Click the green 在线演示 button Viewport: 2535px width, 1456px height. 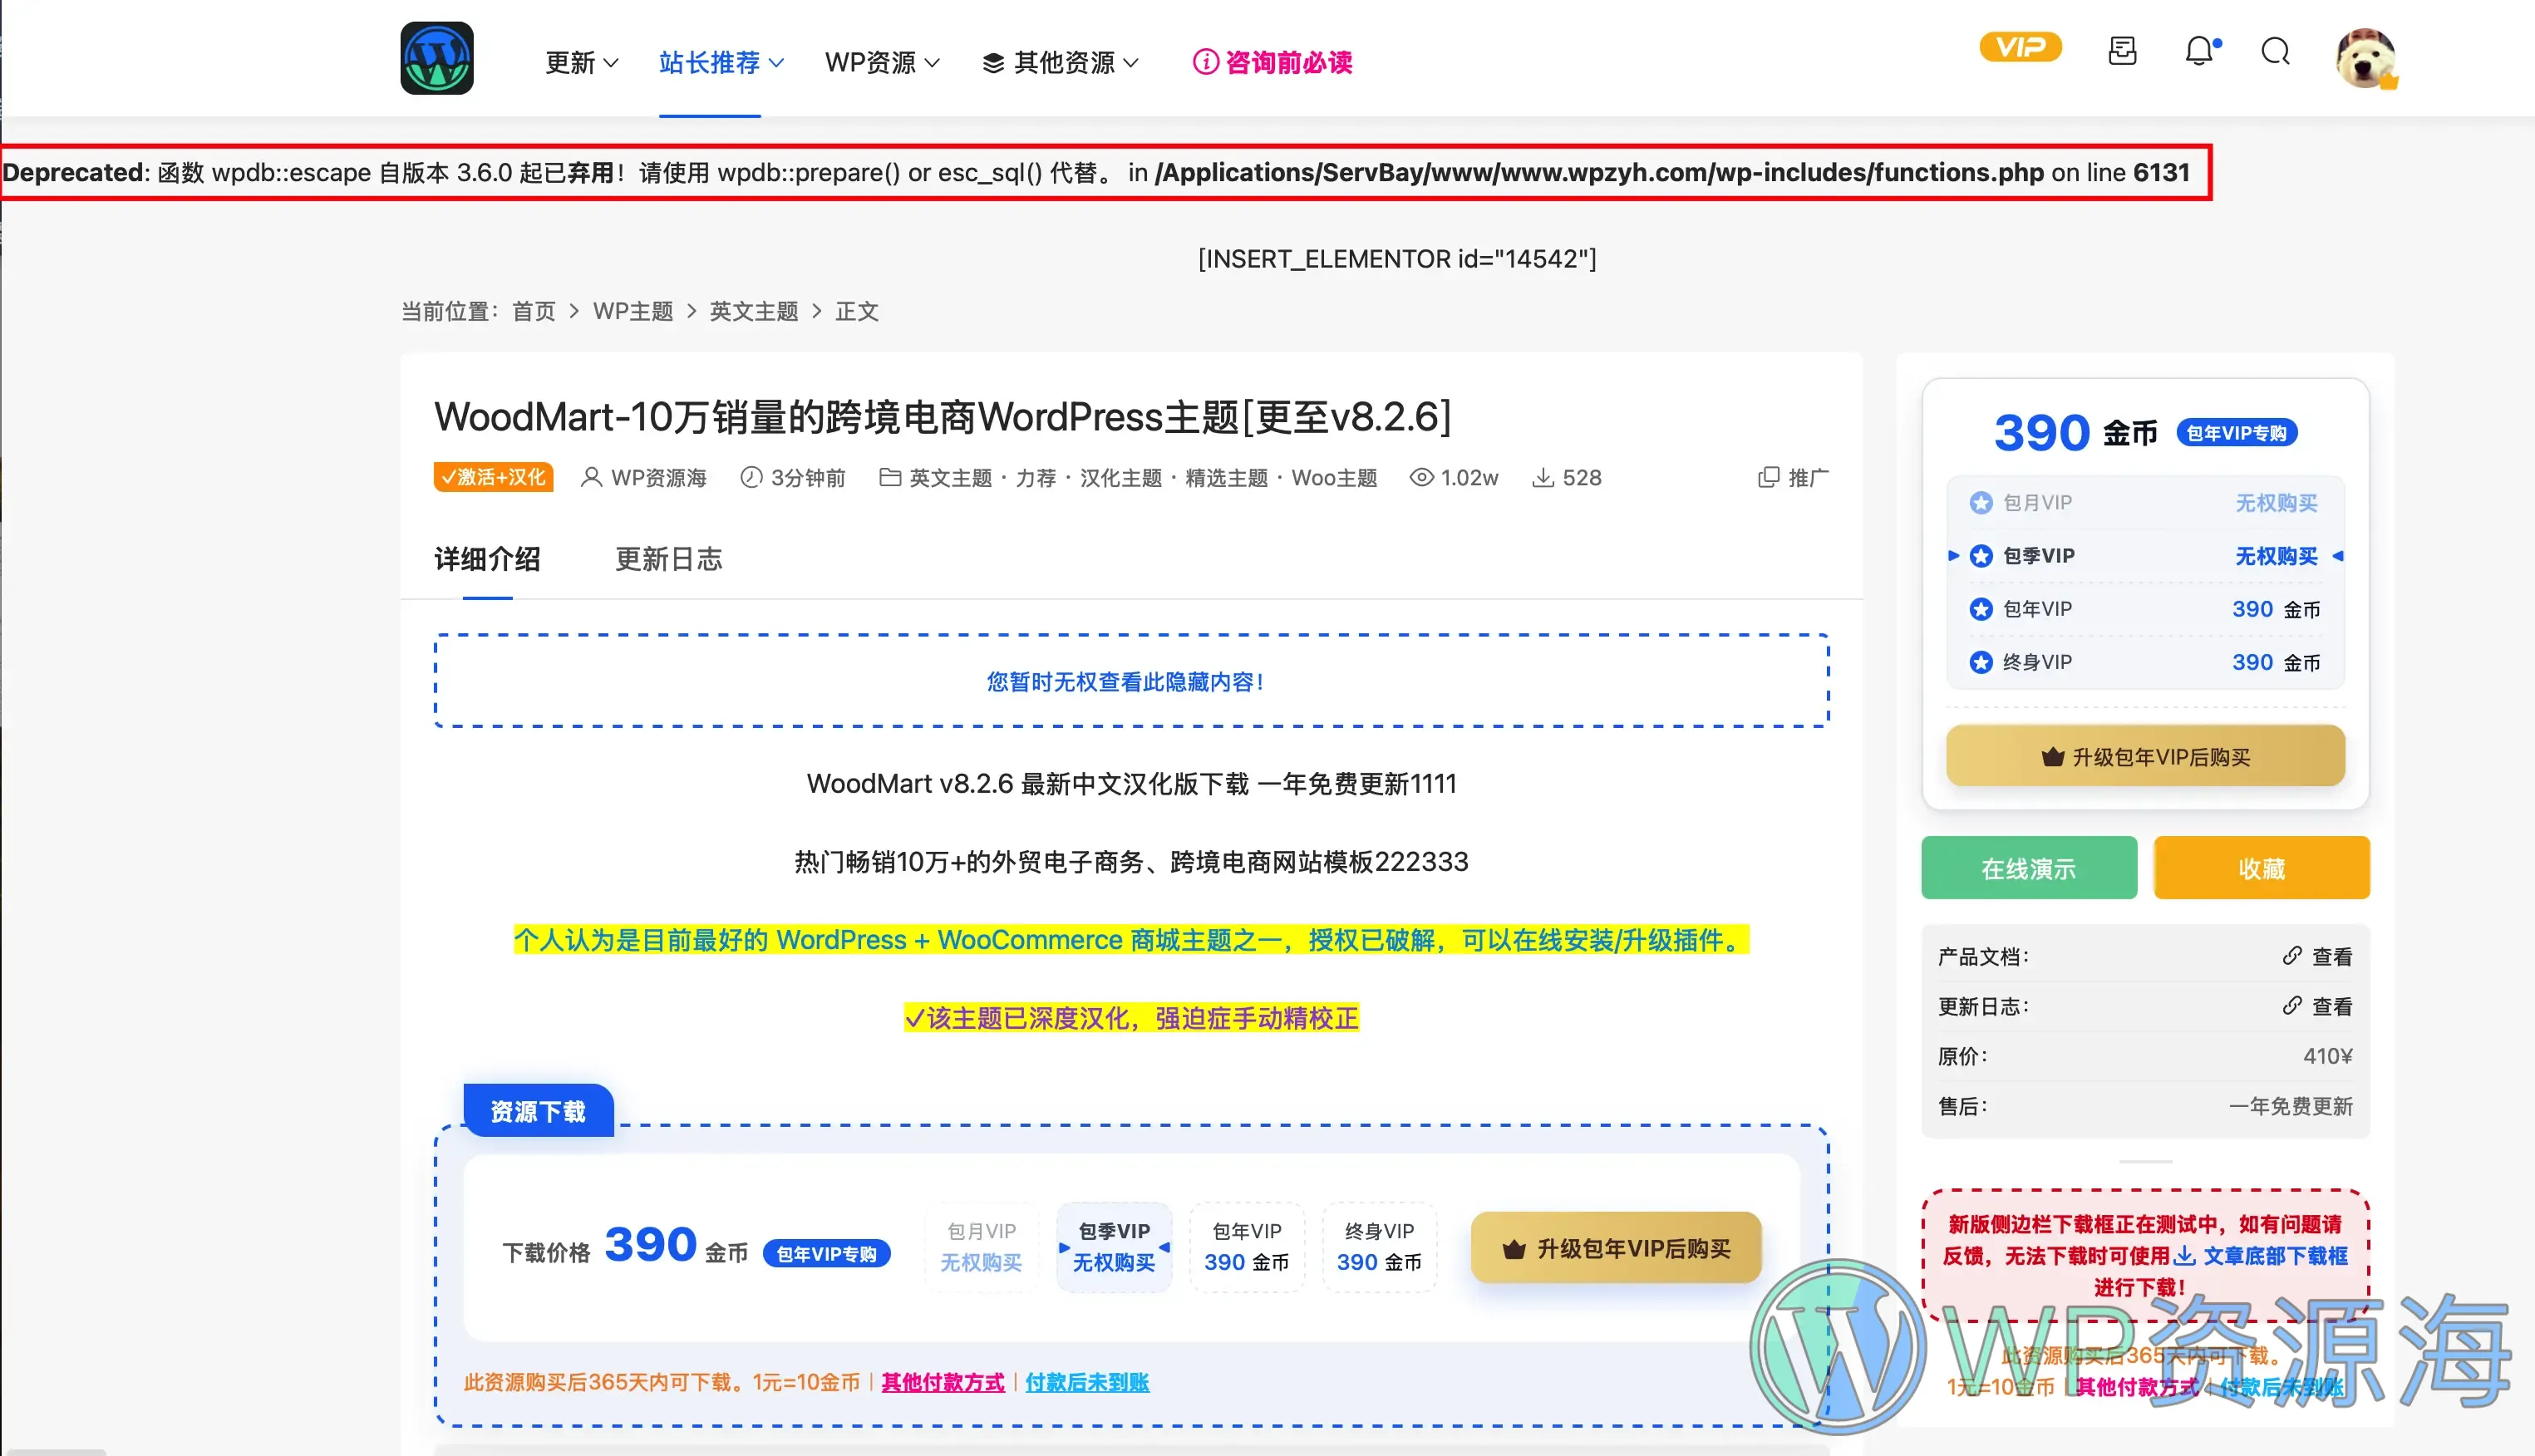click(x=2028, y=867)
